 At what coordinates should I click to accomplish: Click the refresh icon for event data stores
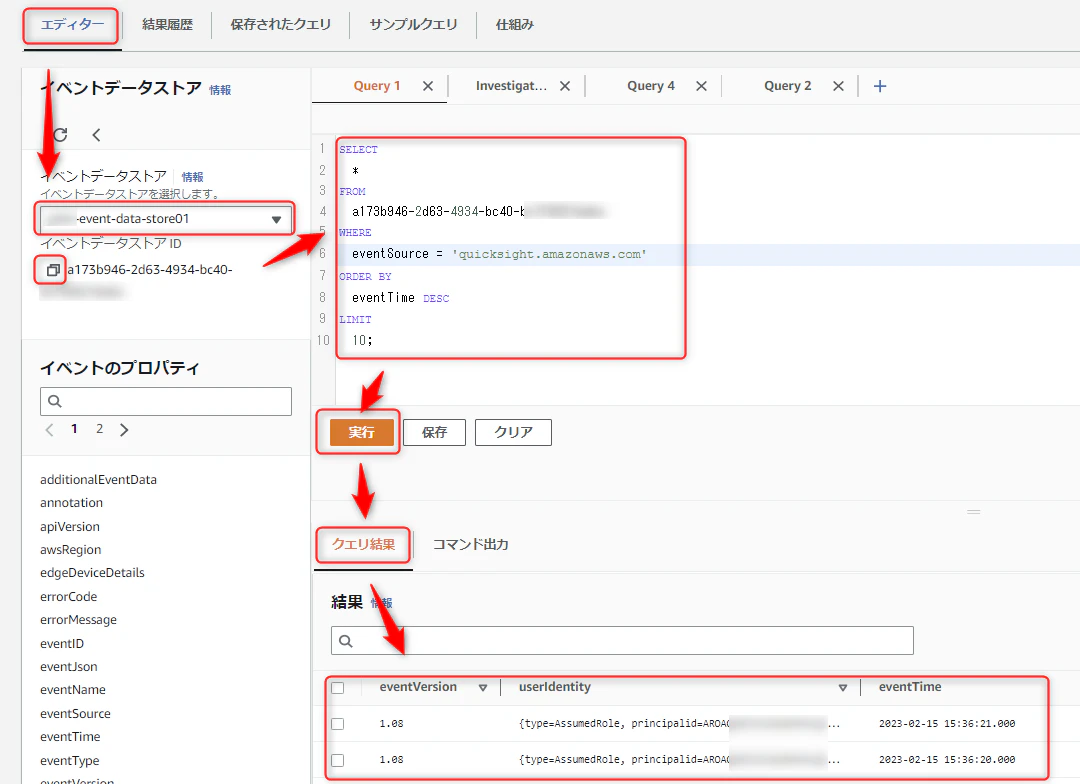click(61, 134)
